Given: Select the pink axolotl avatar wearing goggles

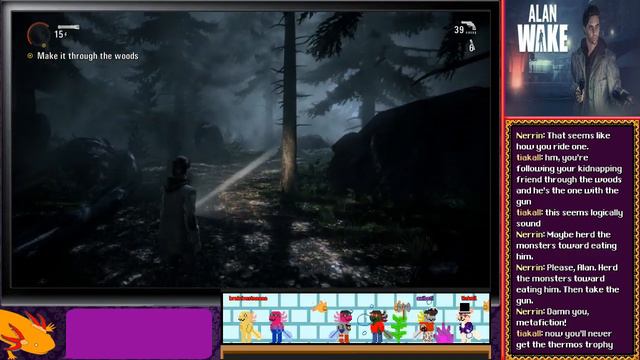Looking at the screenshot, I should (x=343, y=326).
